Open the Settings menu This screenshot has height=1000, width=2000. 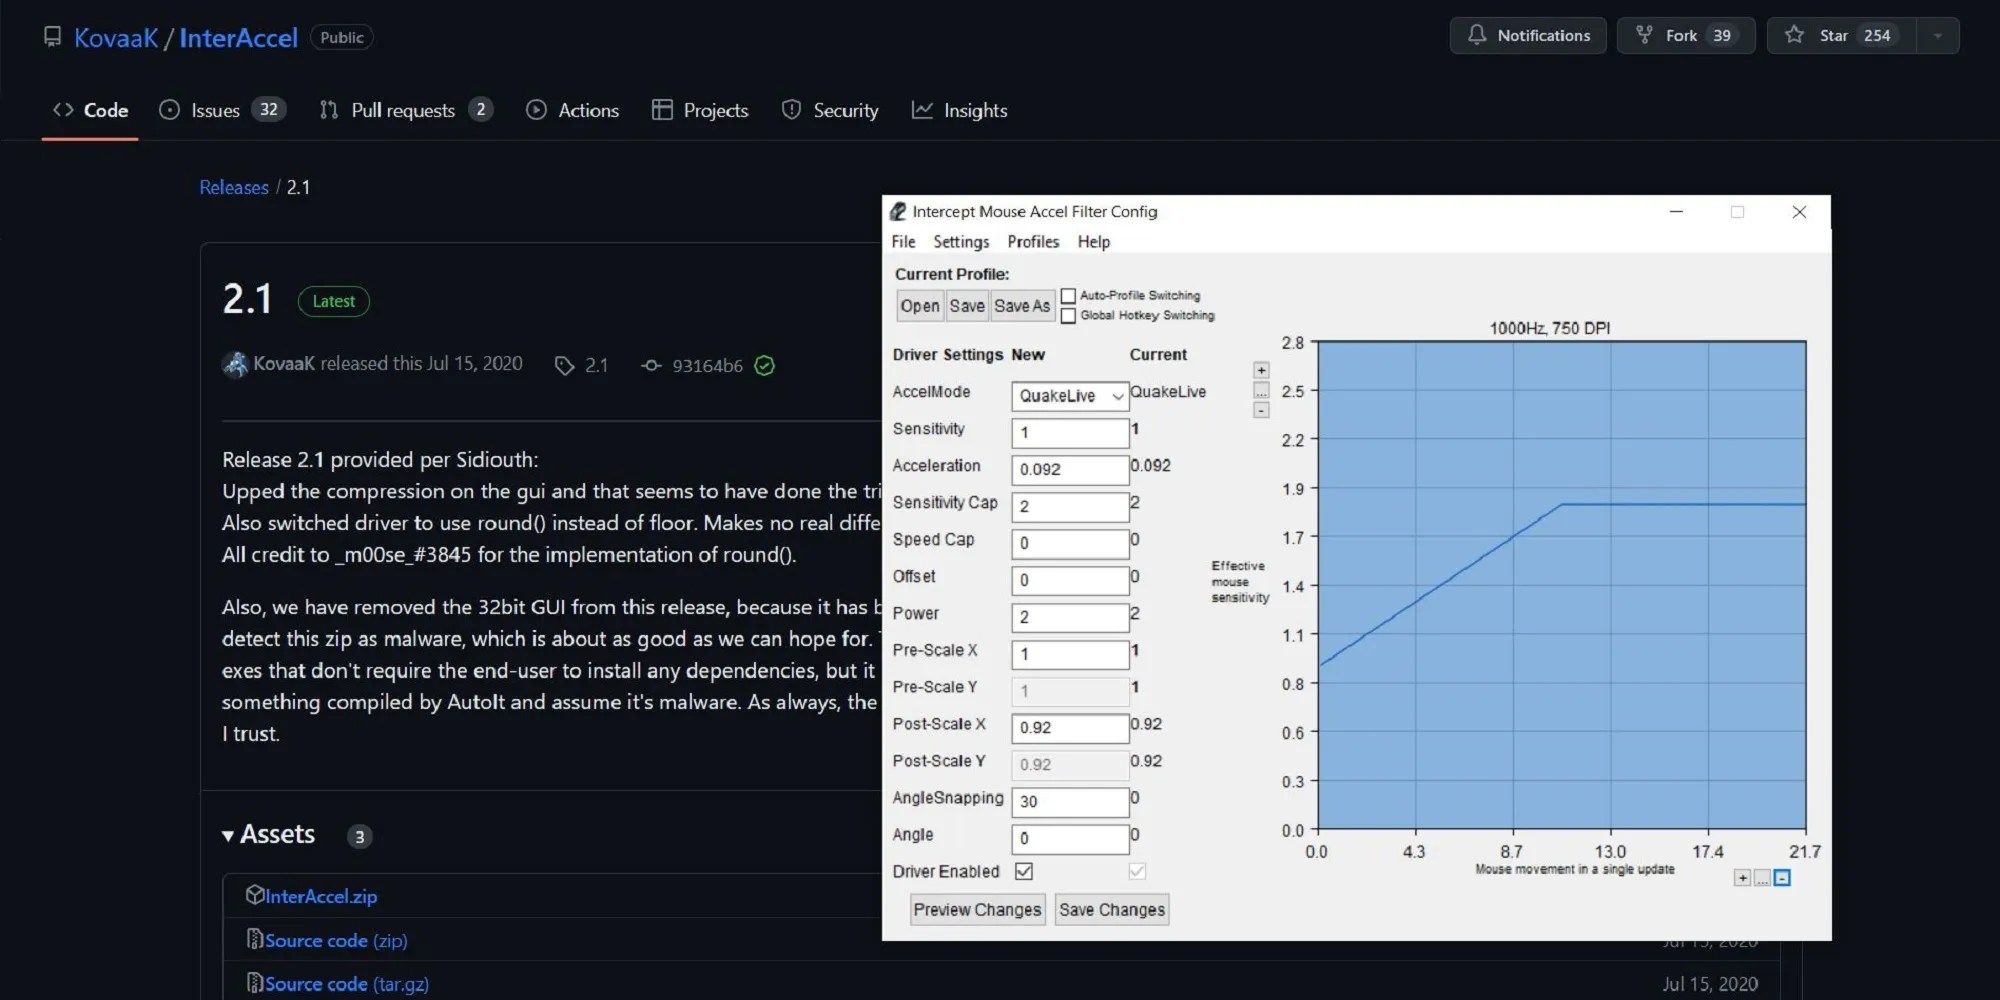[x=961, y=242]
